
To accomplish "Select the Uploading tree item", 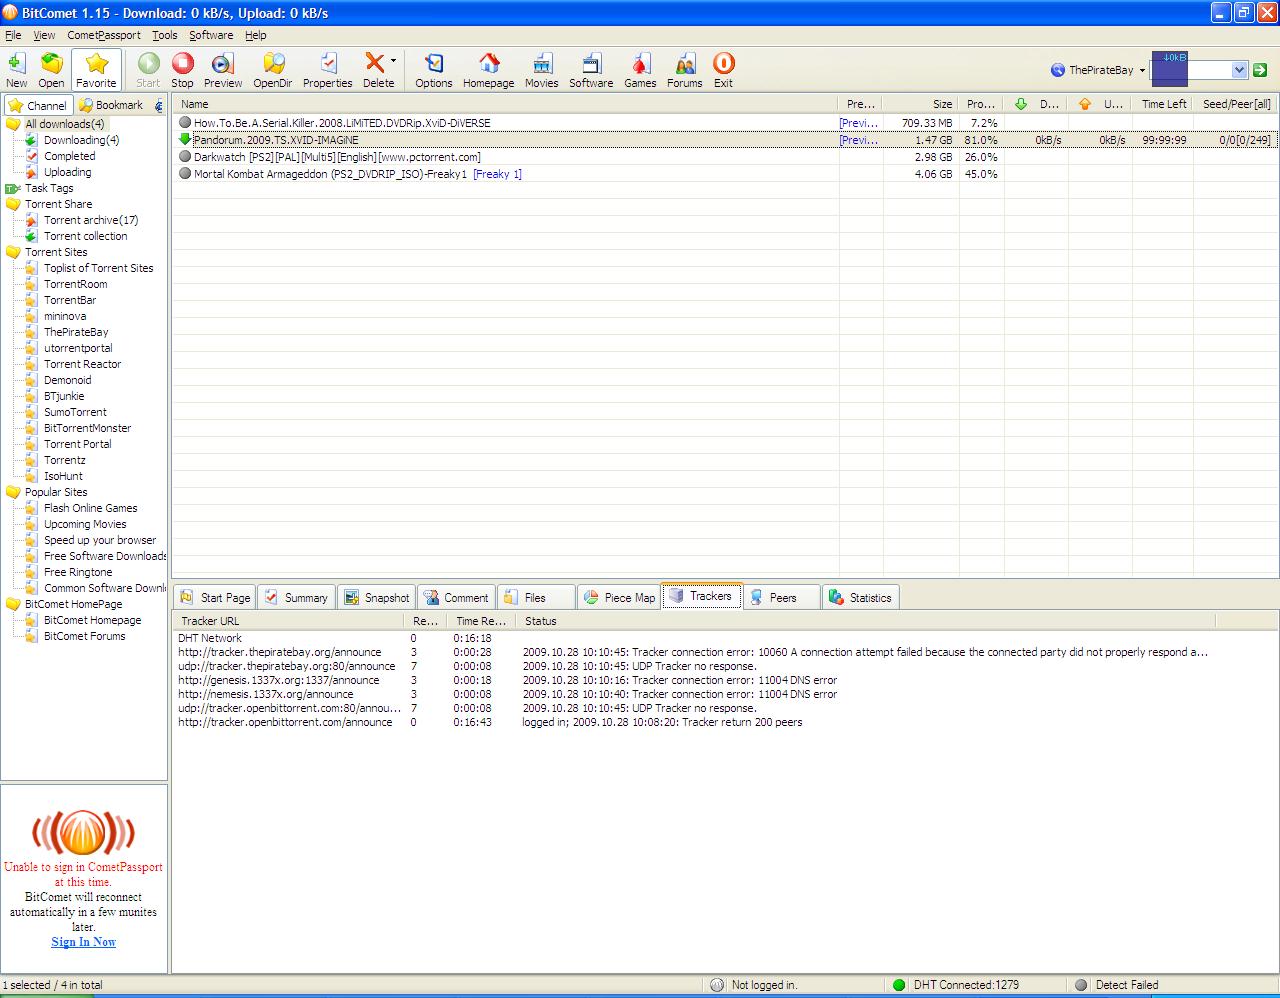I will point(67,172).
